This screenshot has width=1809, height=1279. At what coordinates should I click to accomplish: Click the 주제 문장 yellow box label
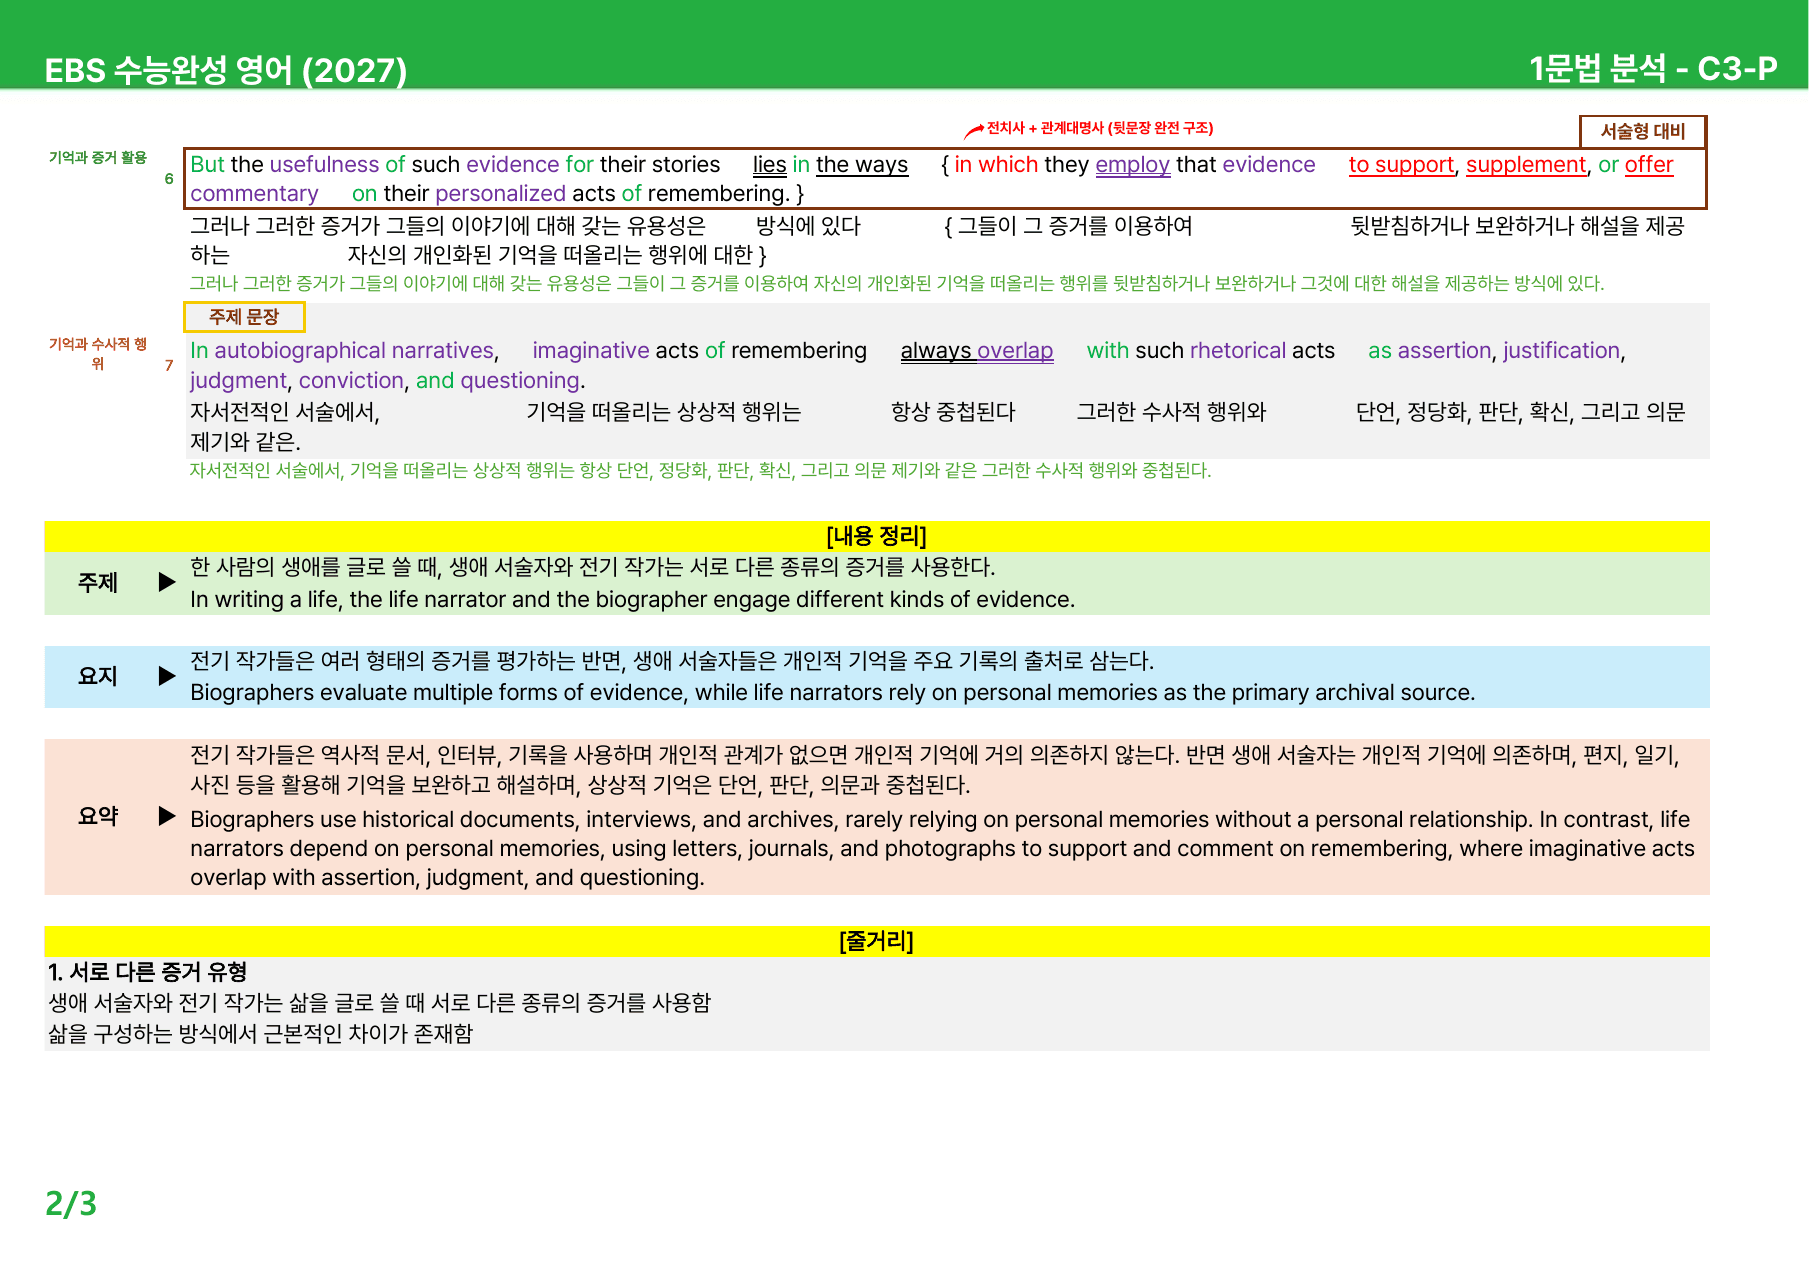(x=244, y=317)
